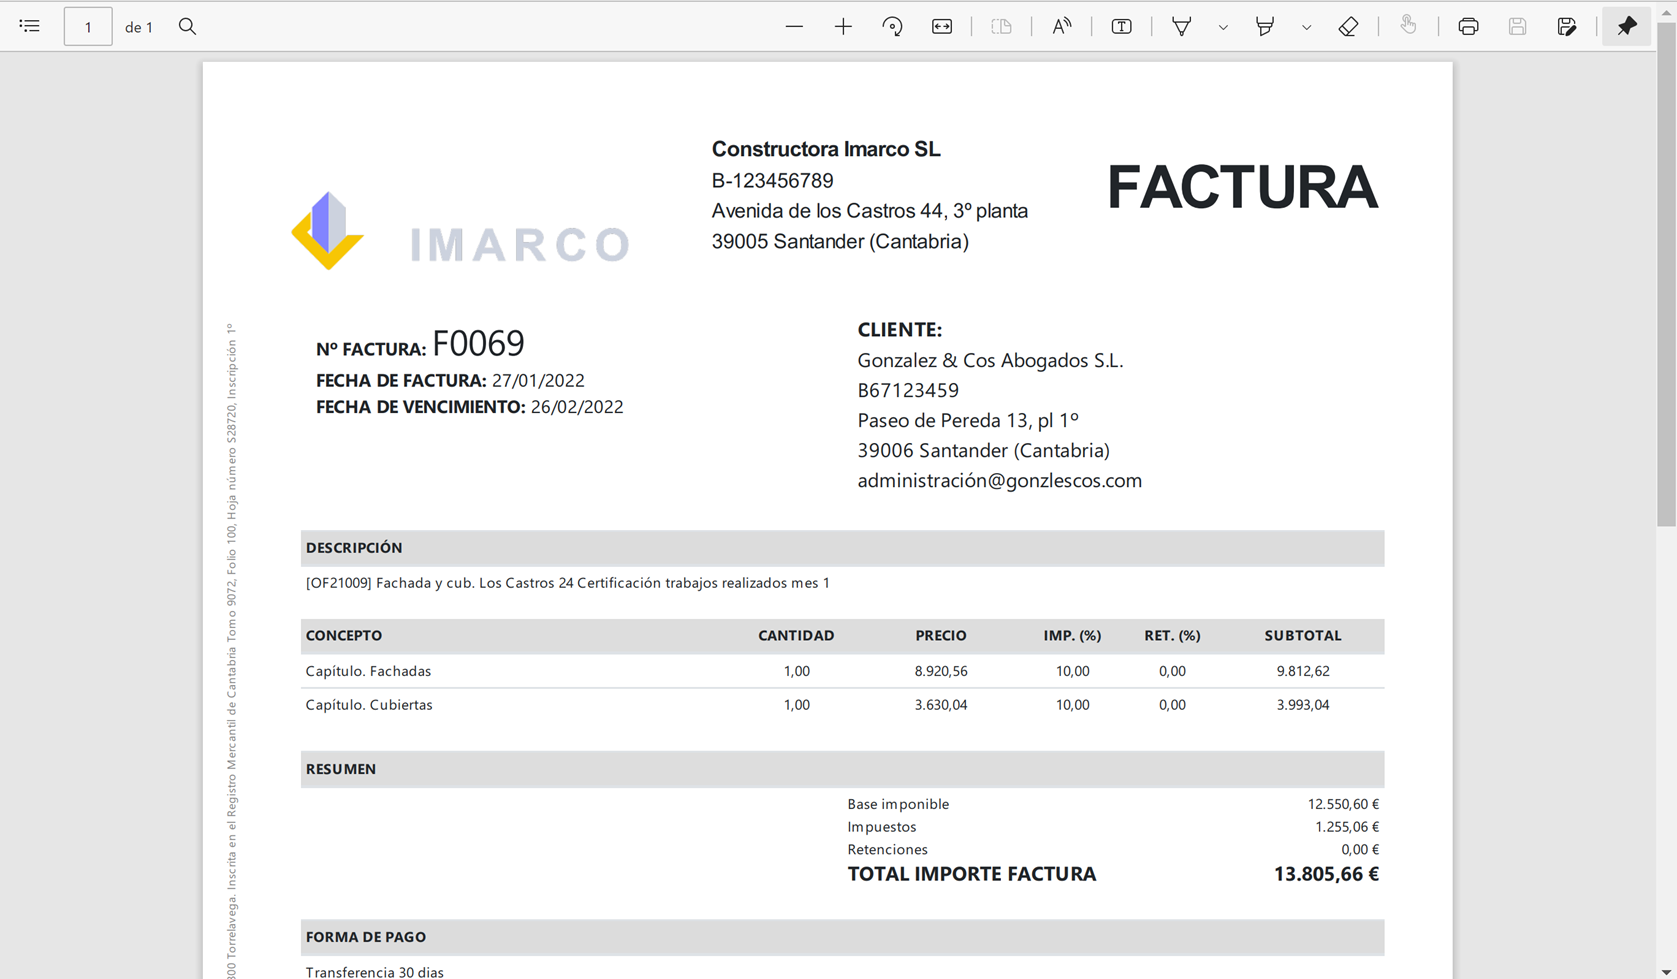Click the Transferencia 30 días payment text
Screen dimensions: 1677x979
(374, 972)
